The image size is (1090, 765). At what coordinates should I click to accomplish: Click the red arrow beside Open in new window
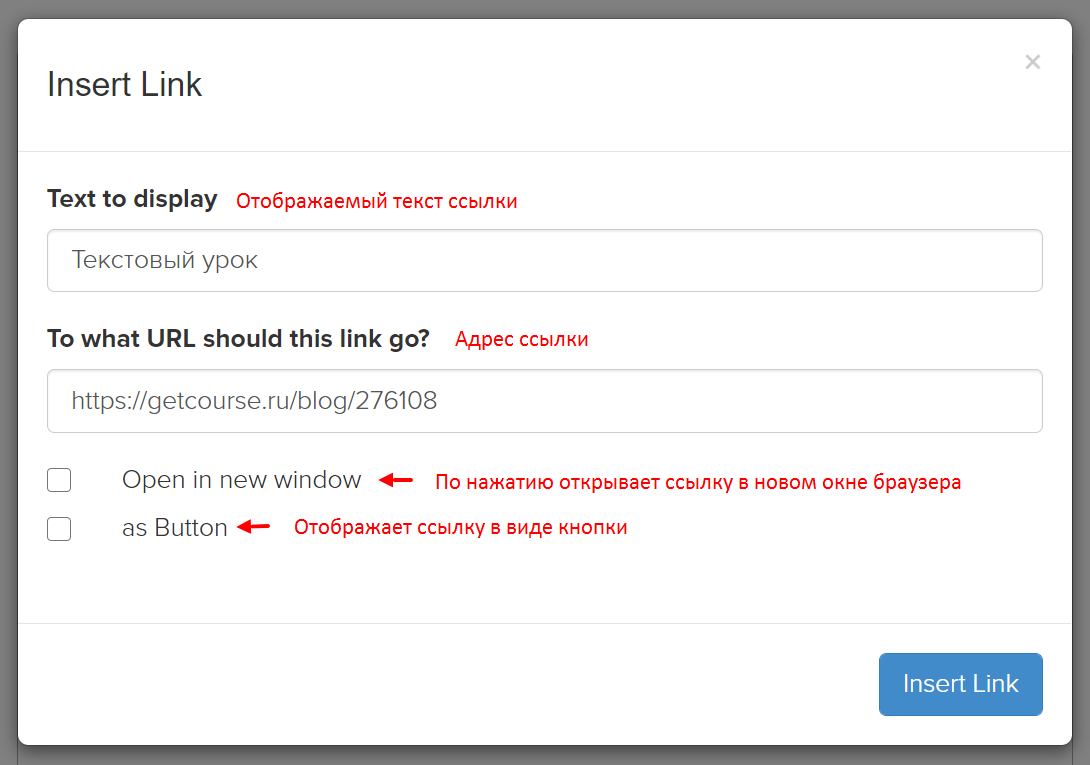pos(396,481)
